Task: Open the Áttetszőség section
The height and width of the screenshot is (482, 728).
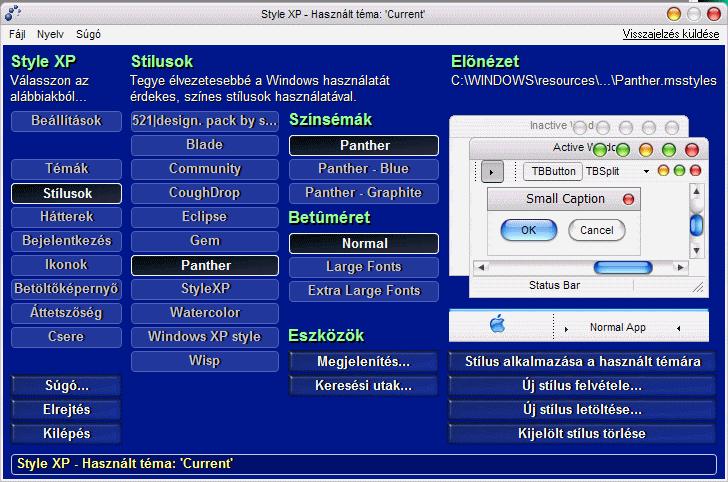Action: point(66,313)
